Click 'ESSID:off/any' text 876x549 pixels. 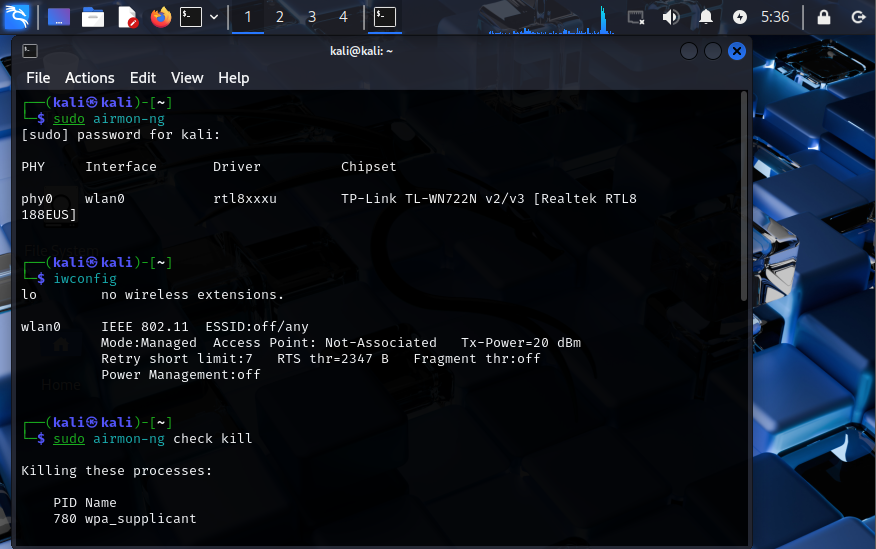[257, 327]
